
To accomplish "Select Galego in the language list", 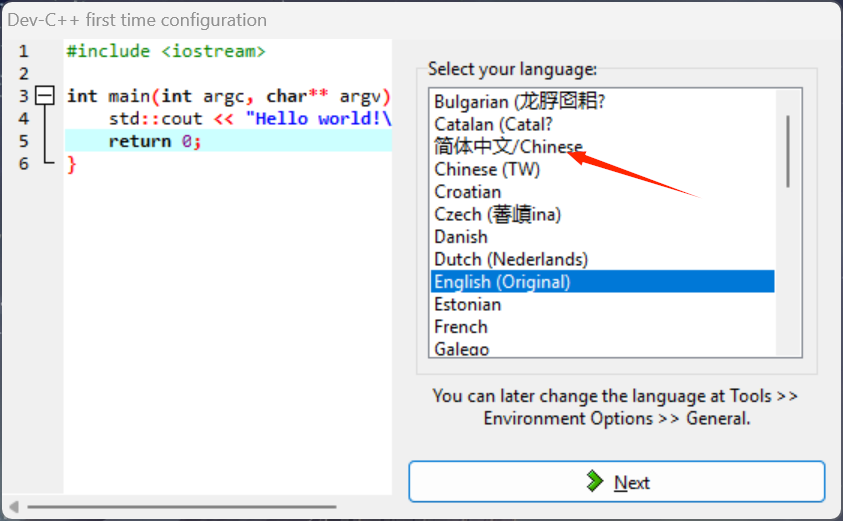I will coord(602,348).
